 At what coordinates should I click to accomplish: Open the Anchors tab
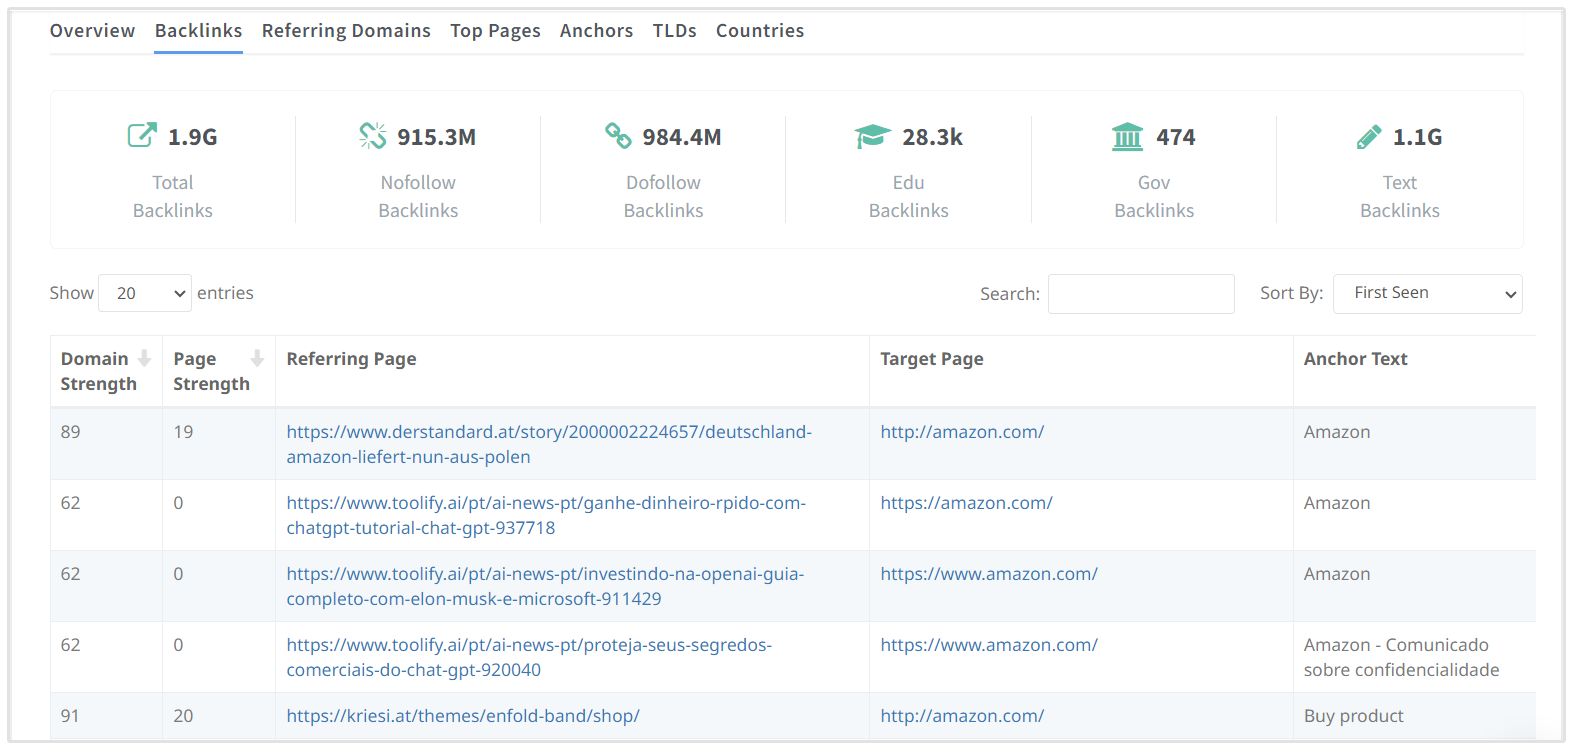596,31
